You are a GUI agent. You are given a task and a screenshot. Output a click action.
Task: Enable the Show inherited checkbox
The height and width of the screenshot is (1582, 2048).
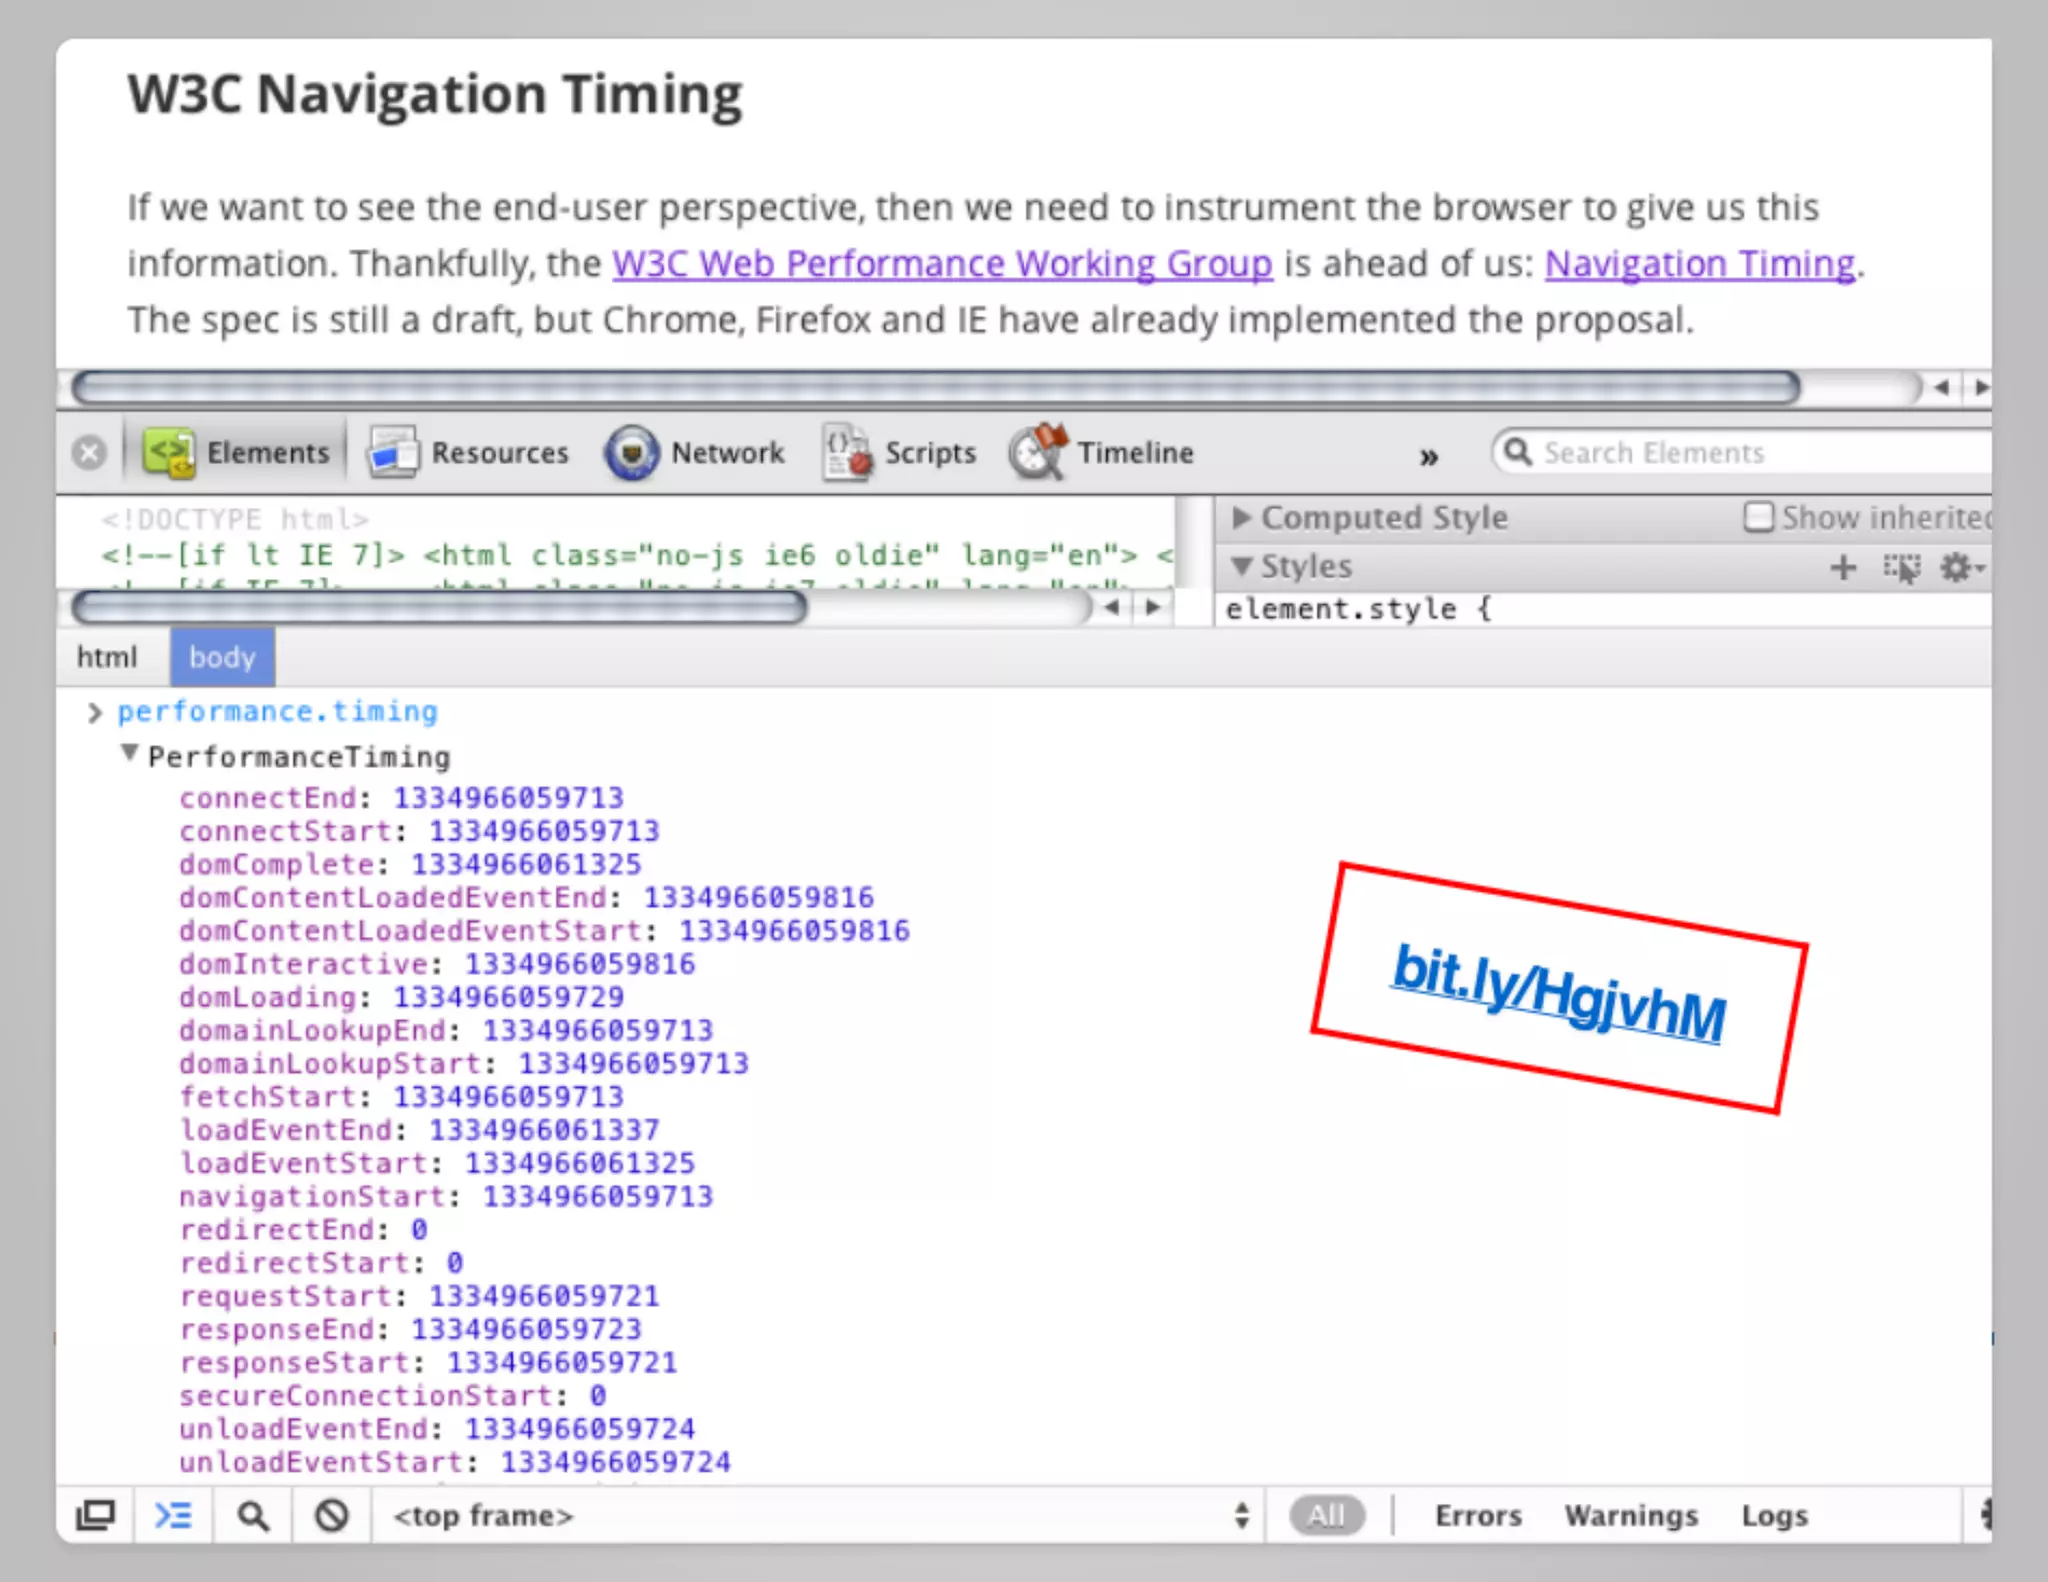pyautogui.click(x=1758, y=517)
